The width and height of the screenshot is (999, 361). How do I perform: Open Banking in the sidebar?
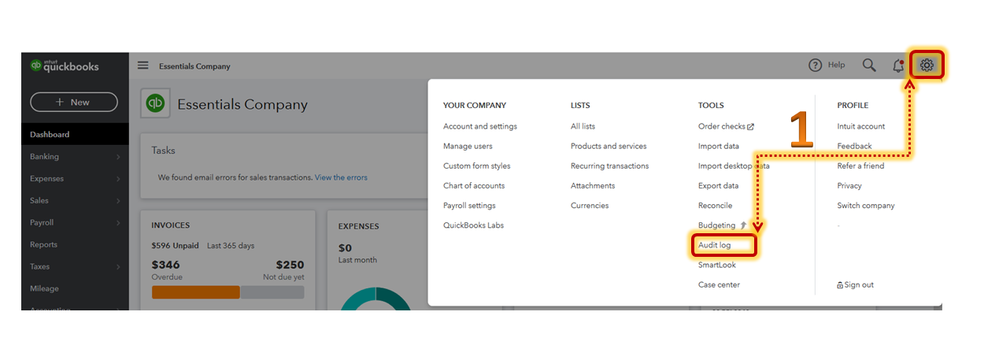[44, 157]
